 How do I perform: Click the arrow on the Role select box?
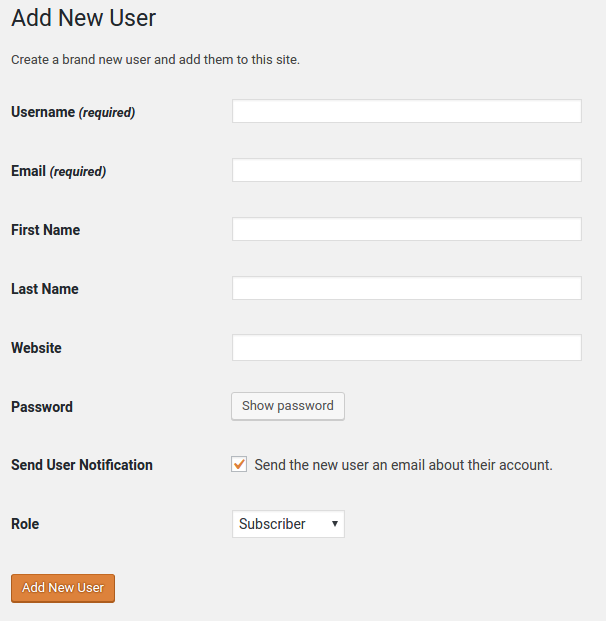click(x=334, y=524)
